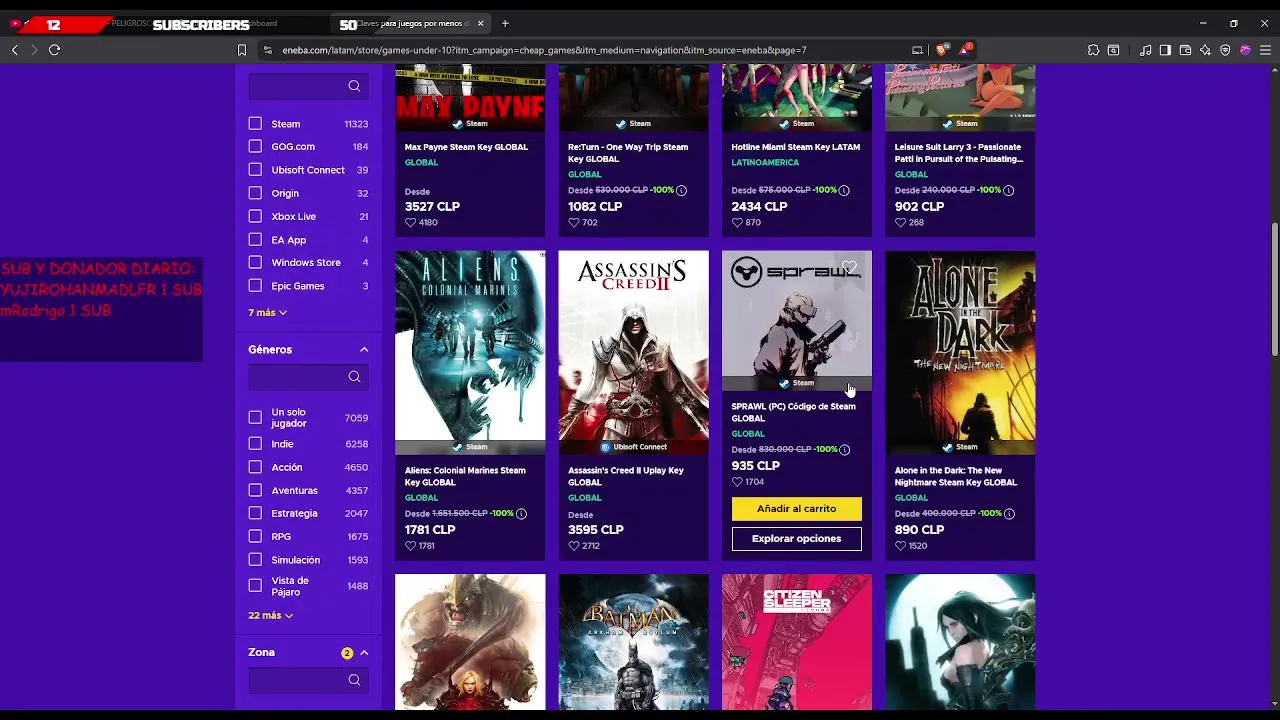This screenshot has width=1280, height=720.
Task: Click 'Explorar opciones' for SPRAWL
Action: tap(796, 539)
